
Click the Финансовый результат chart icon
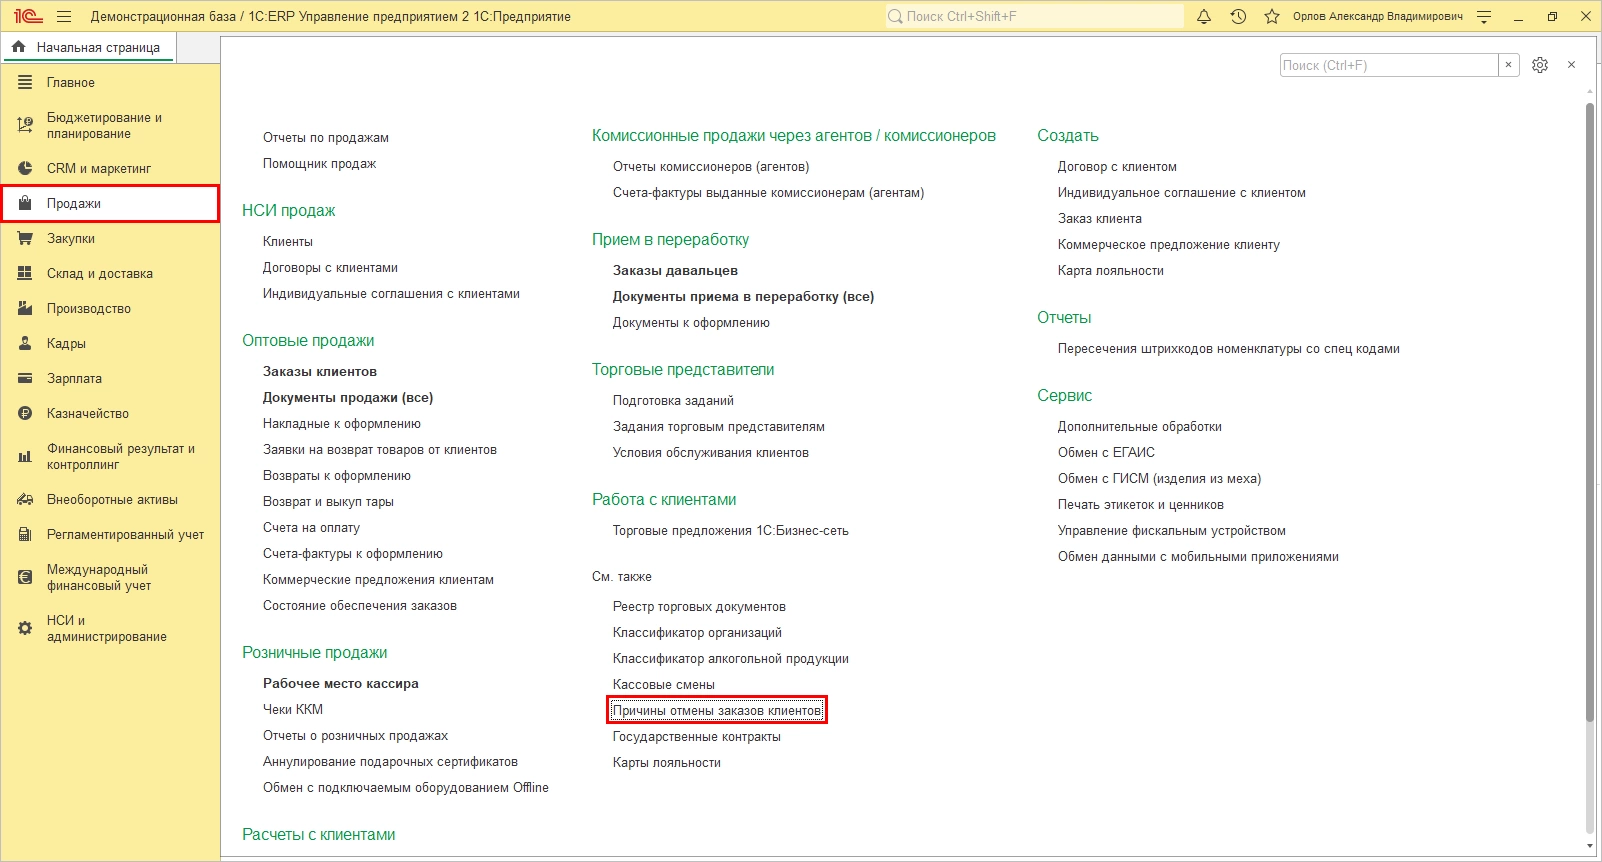coord(25,456)
